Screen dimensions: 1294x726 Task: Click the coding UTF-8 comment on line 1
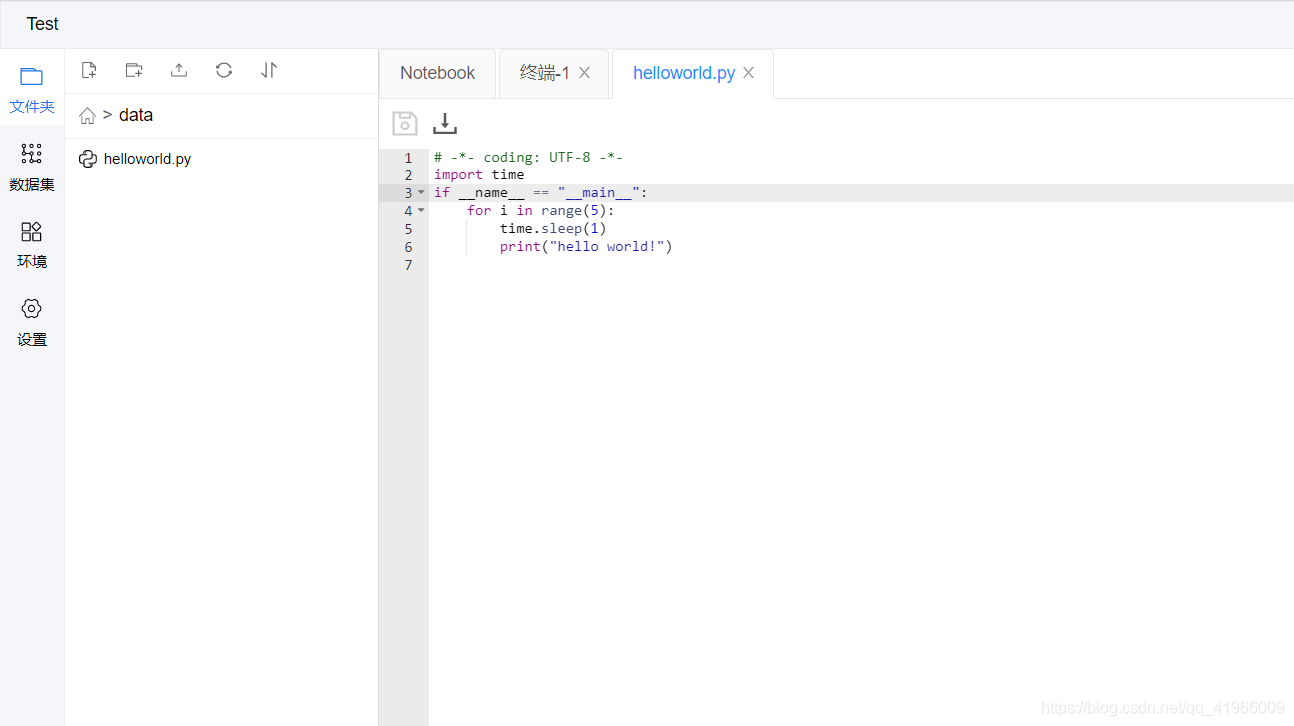click(529, 157)
